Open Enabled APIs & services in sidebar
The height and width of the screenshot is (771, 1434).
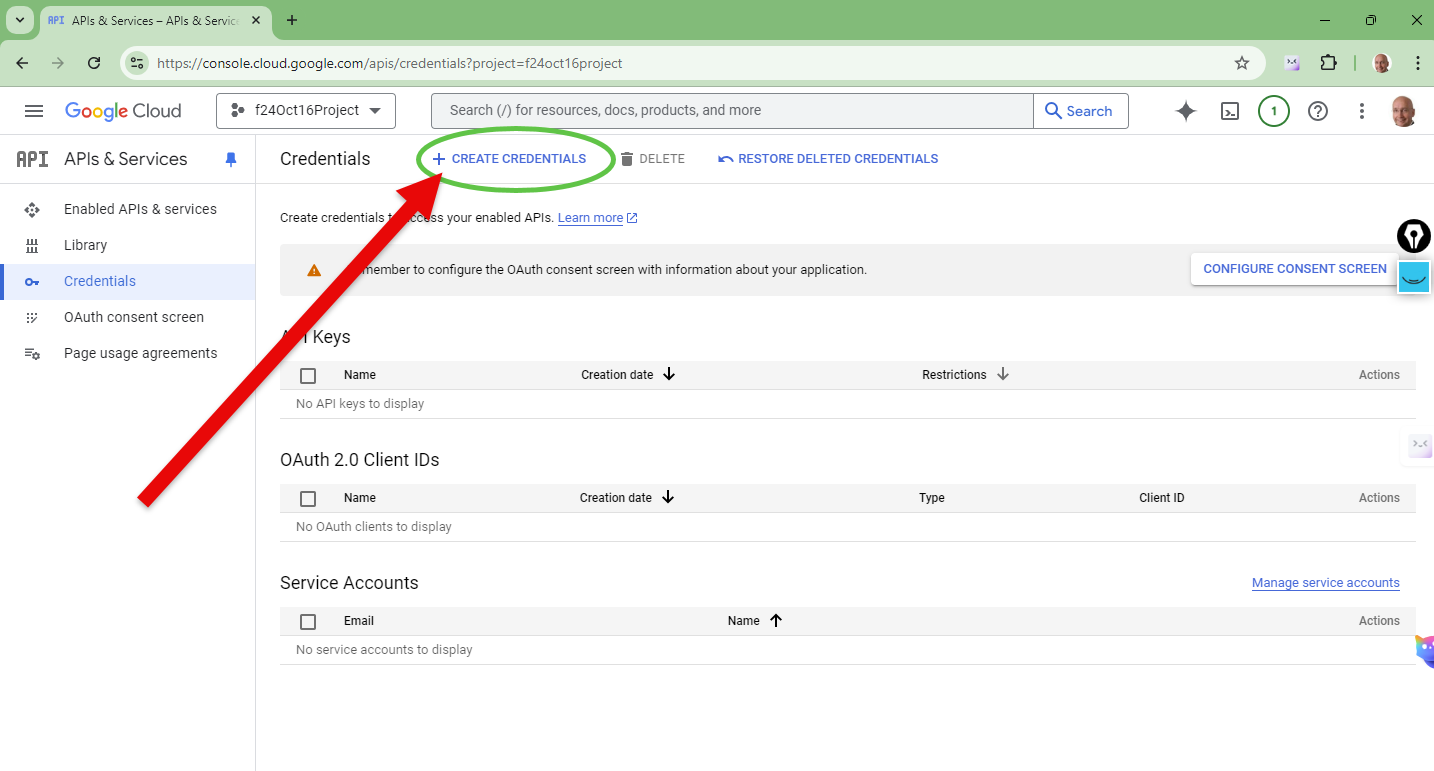[140, 209]
